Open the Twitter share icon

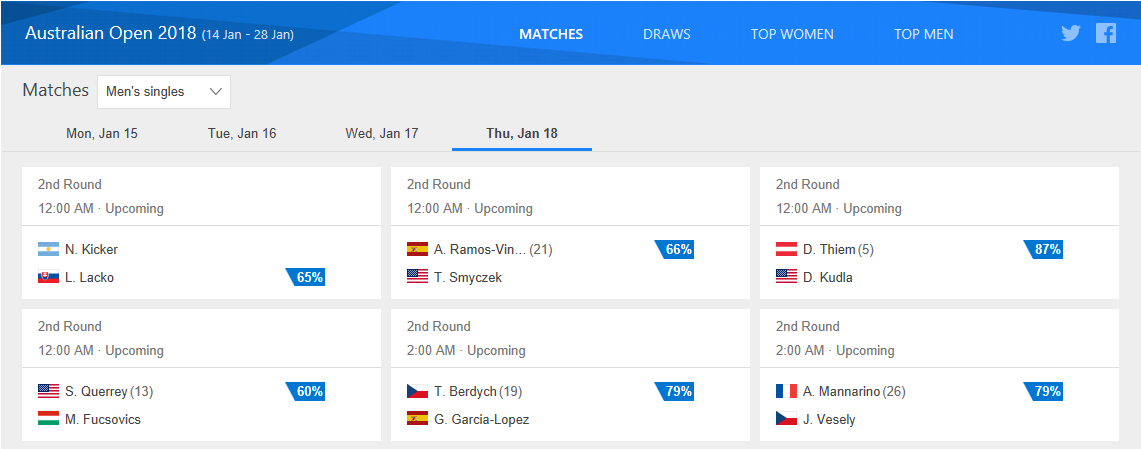(1071, 33)
